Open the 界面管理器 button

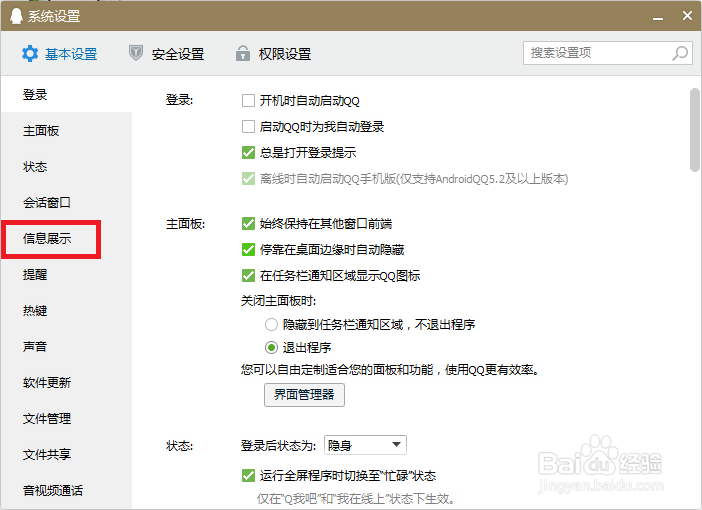(304, 394)
